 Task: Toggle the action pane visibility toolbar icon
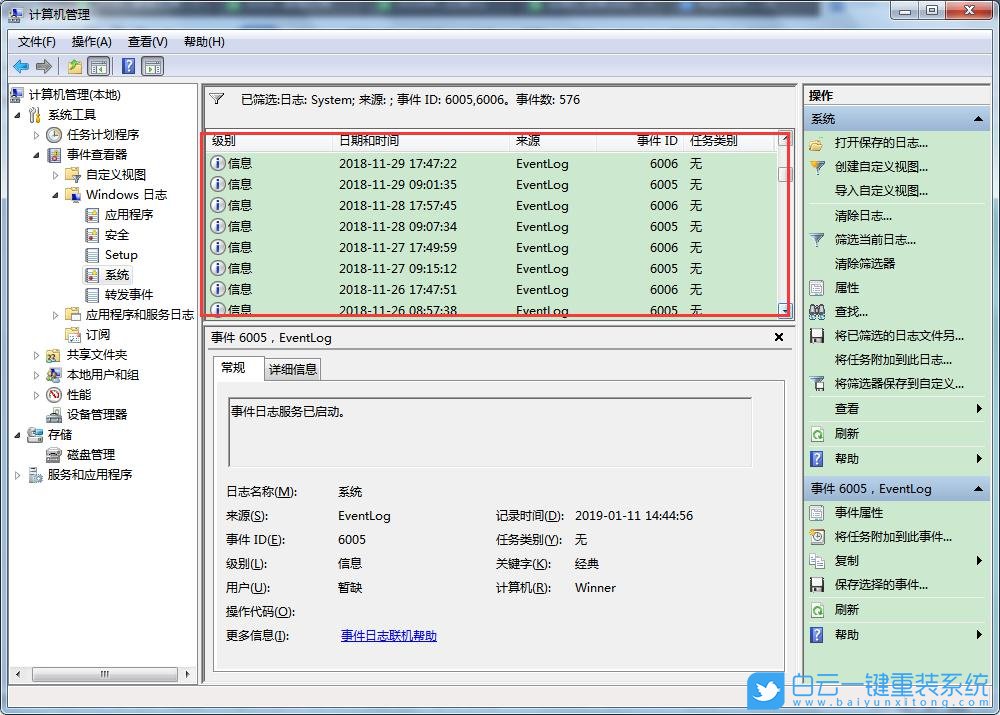(x=152, y=66)
